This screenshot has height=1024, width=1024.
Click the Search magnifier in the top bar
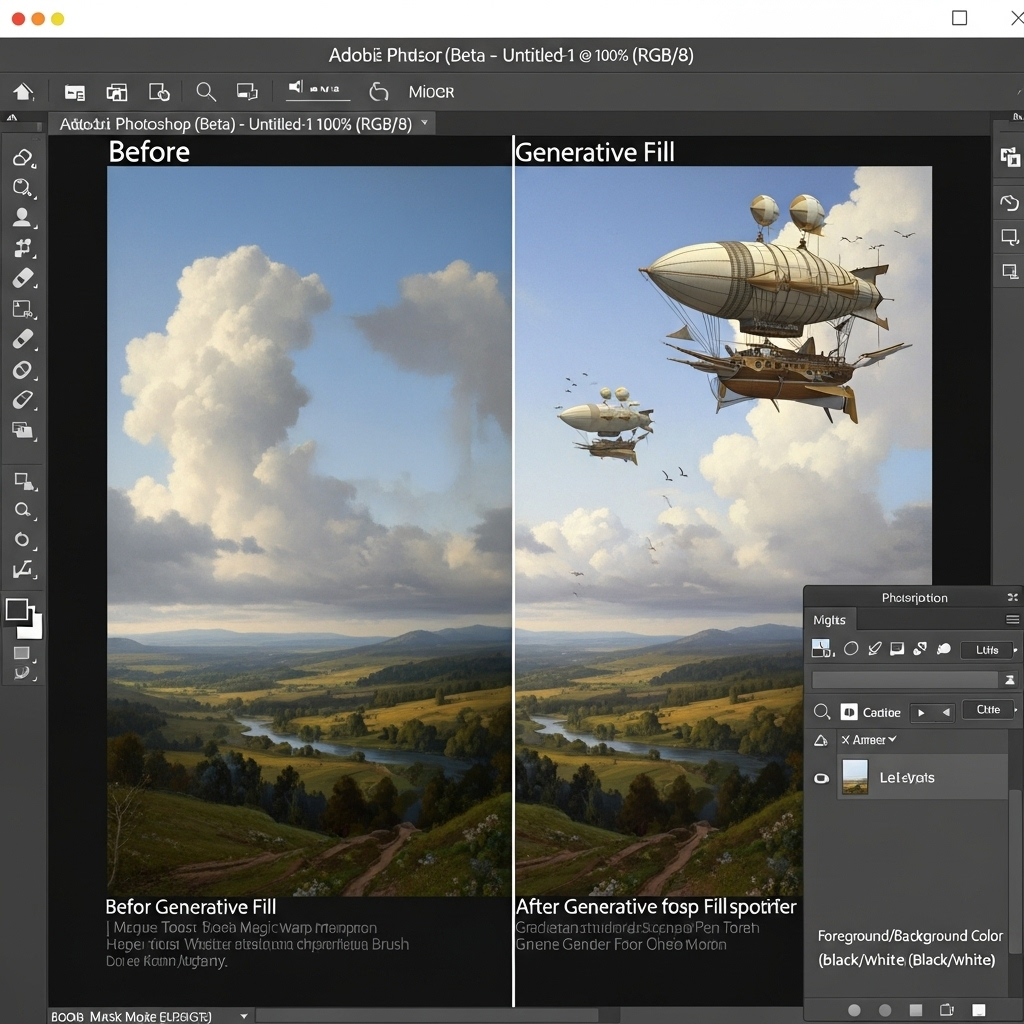(206, 91)
